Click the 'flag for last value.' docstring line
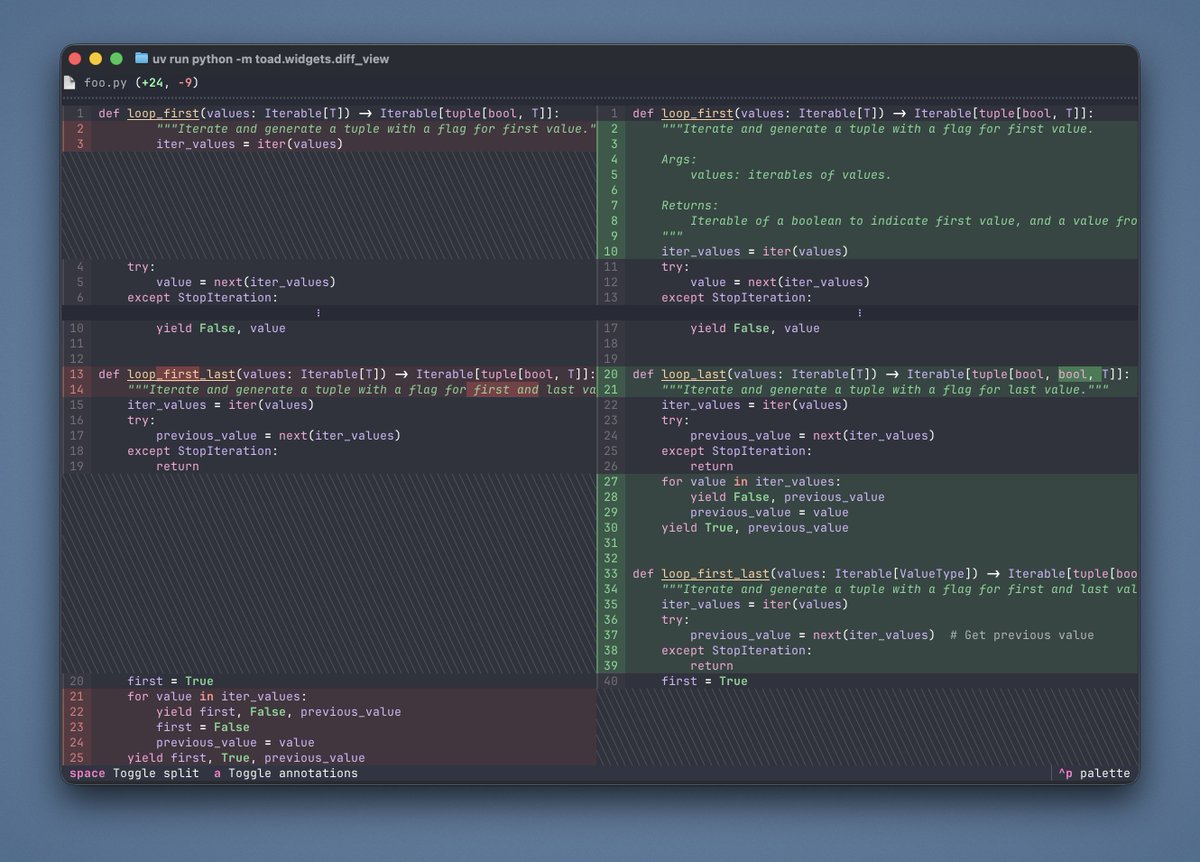1200x862 pixels. pyautogui.click(x=885, y=390)
